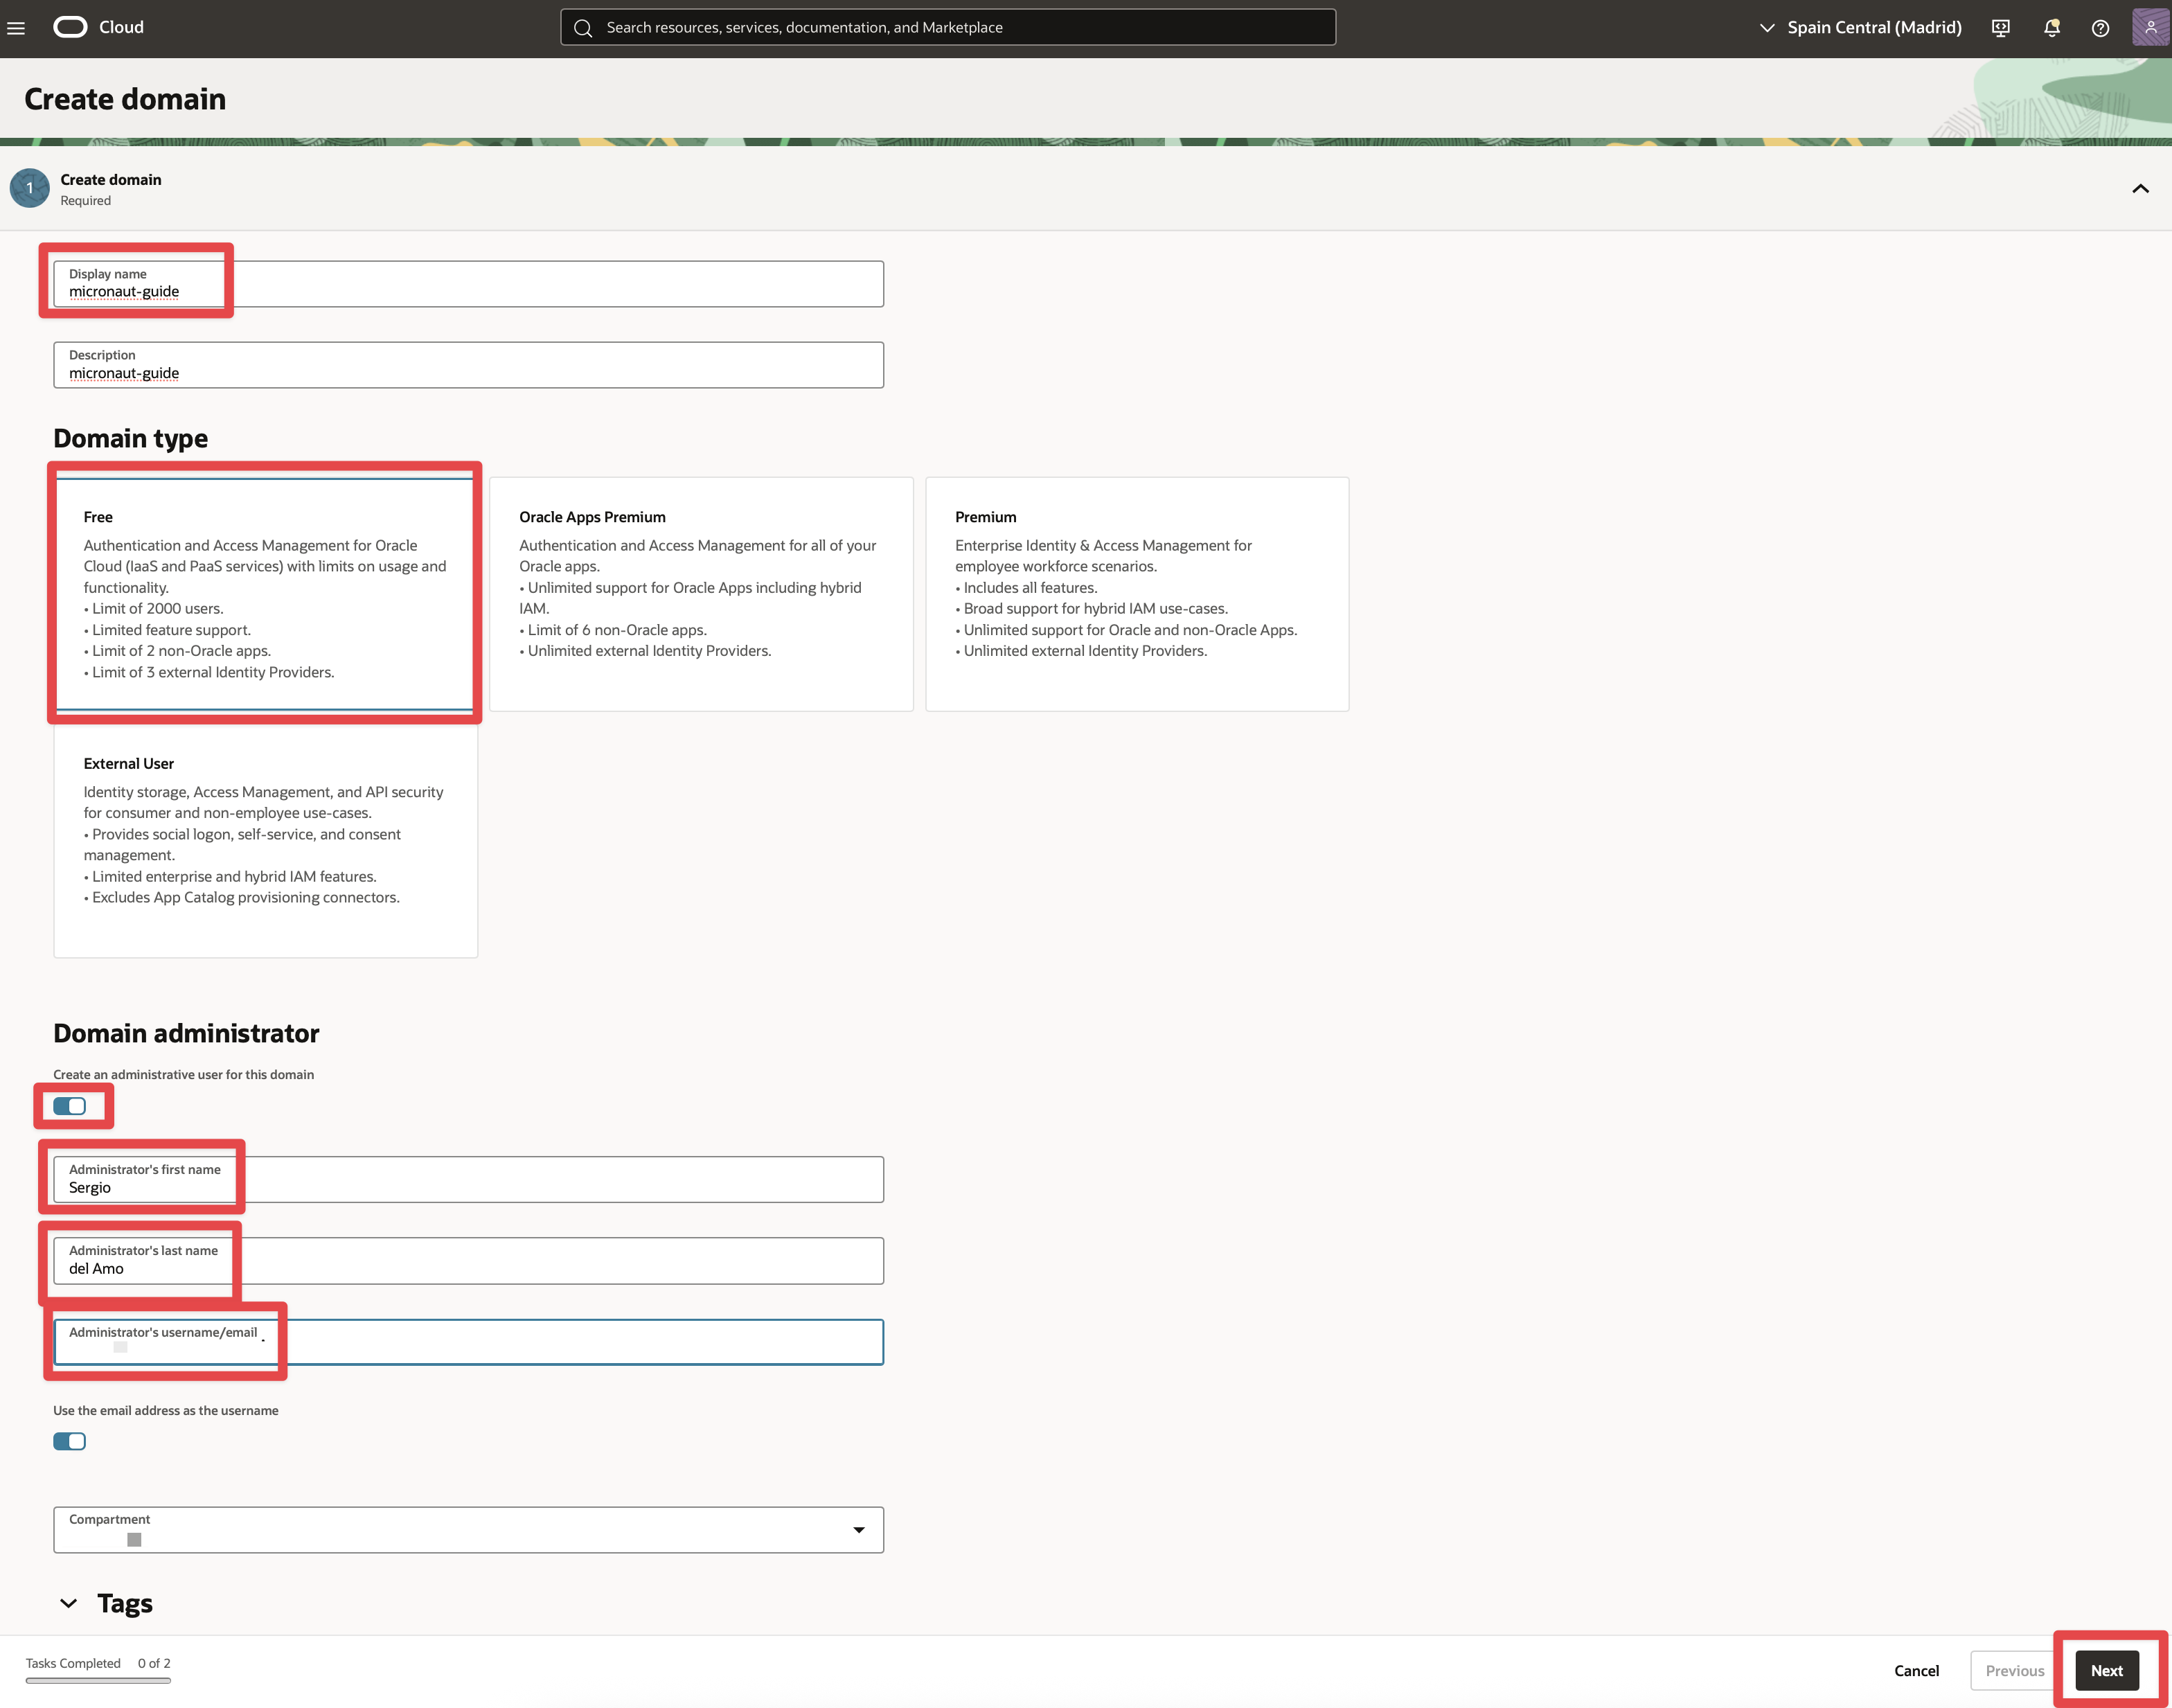2172x1708 pixels.
Task: Open the notifications bell
Action: click(2051, 28)
